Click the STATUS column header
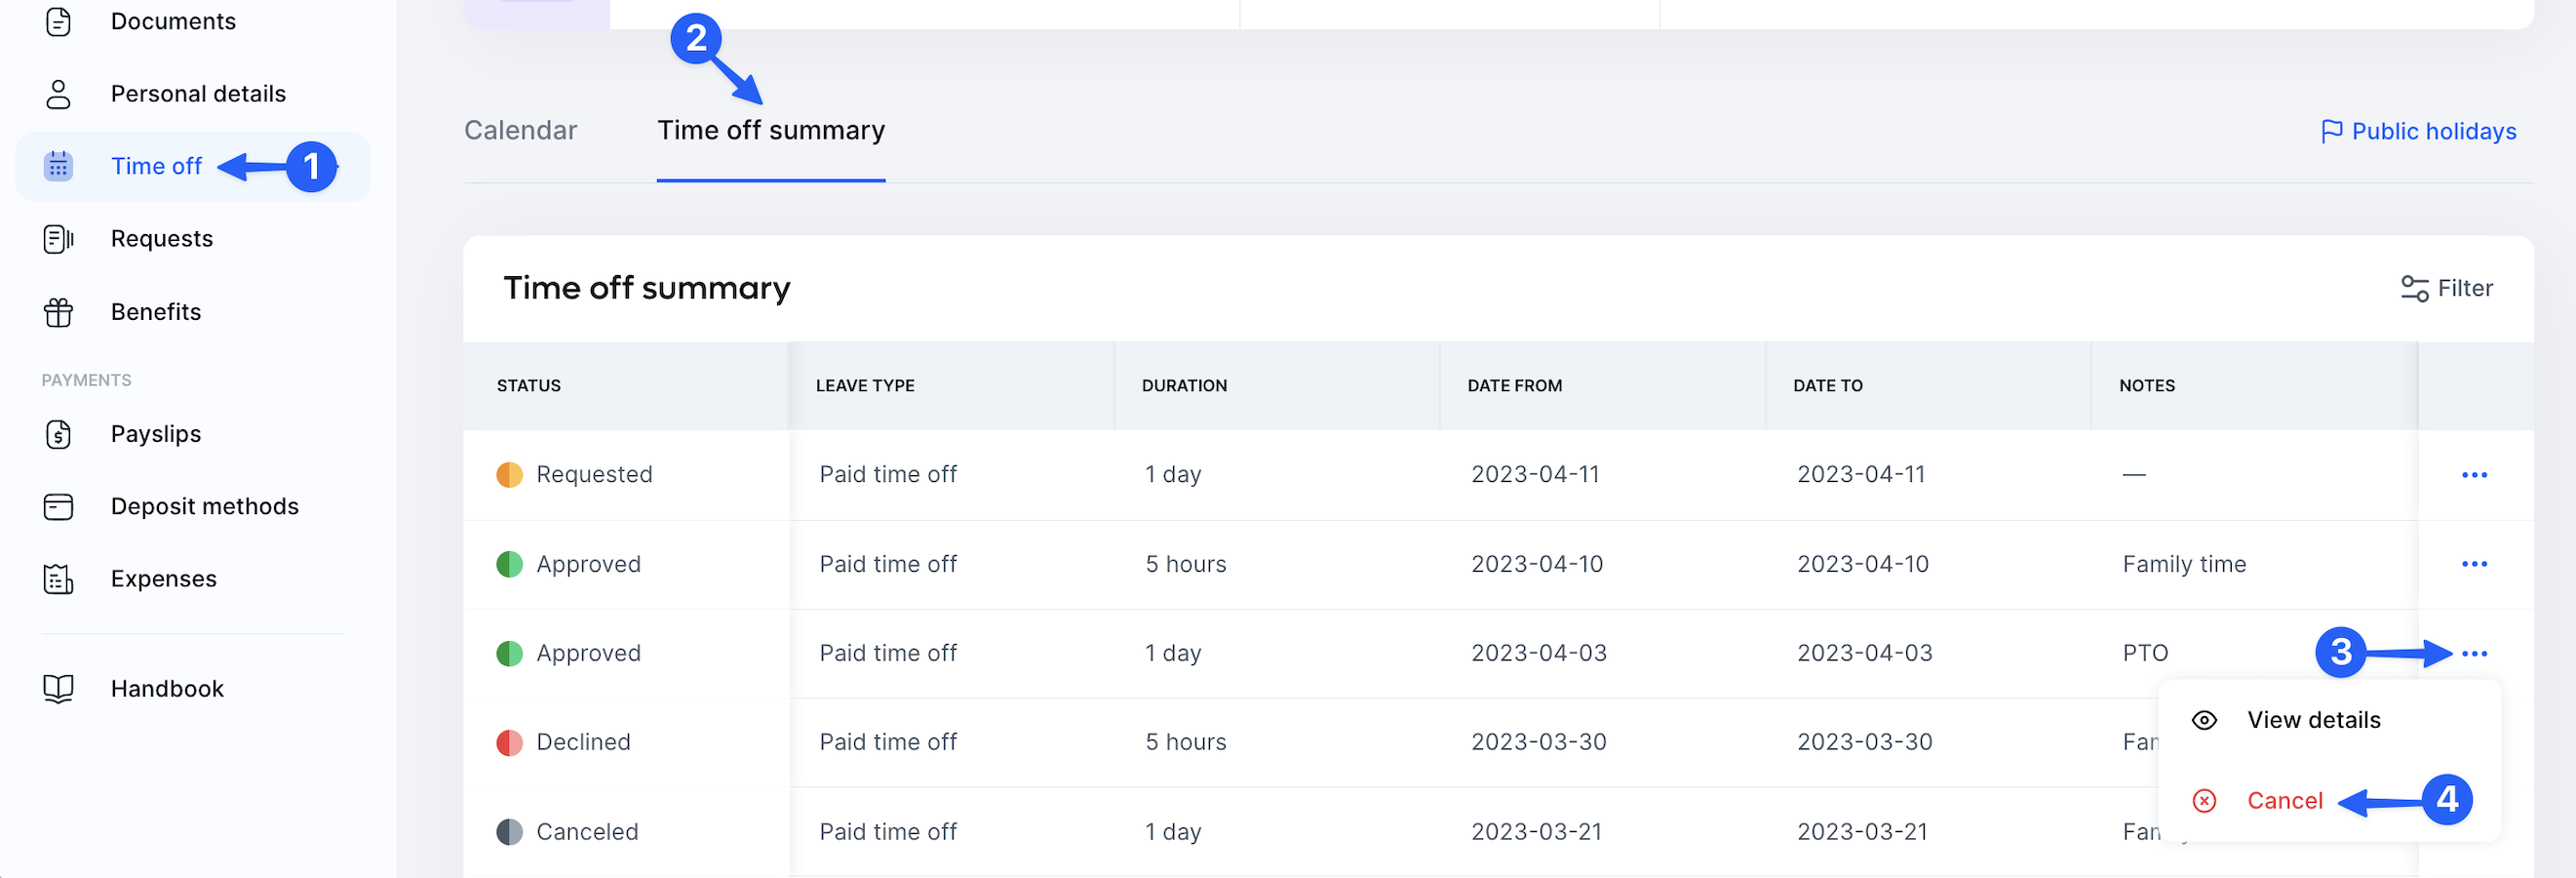The image size is (2576, 878). [x=528, y=386]
